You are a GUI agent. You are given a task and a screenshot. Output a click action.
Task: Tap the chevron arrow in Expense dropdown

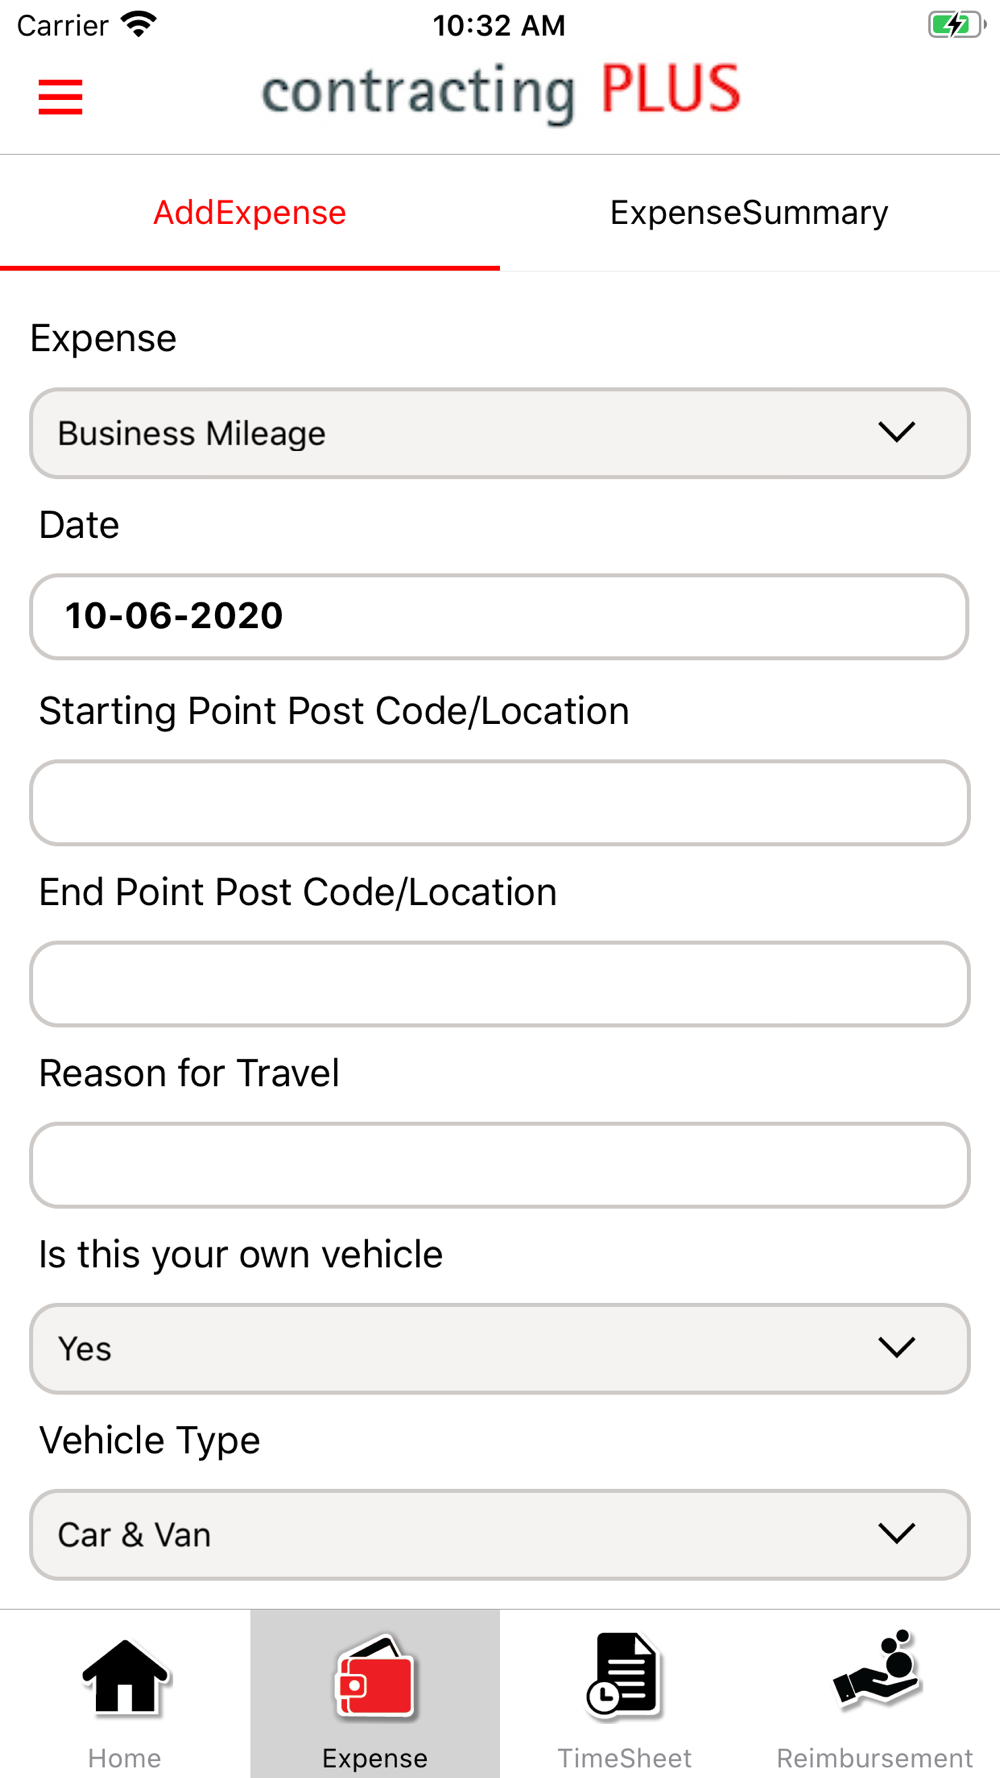point(897,432)
